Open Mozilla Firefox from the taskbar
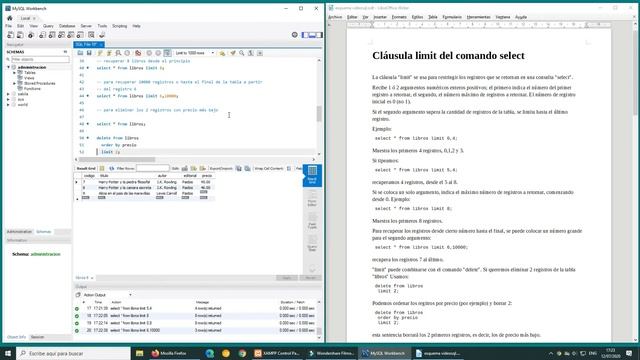 169,353
